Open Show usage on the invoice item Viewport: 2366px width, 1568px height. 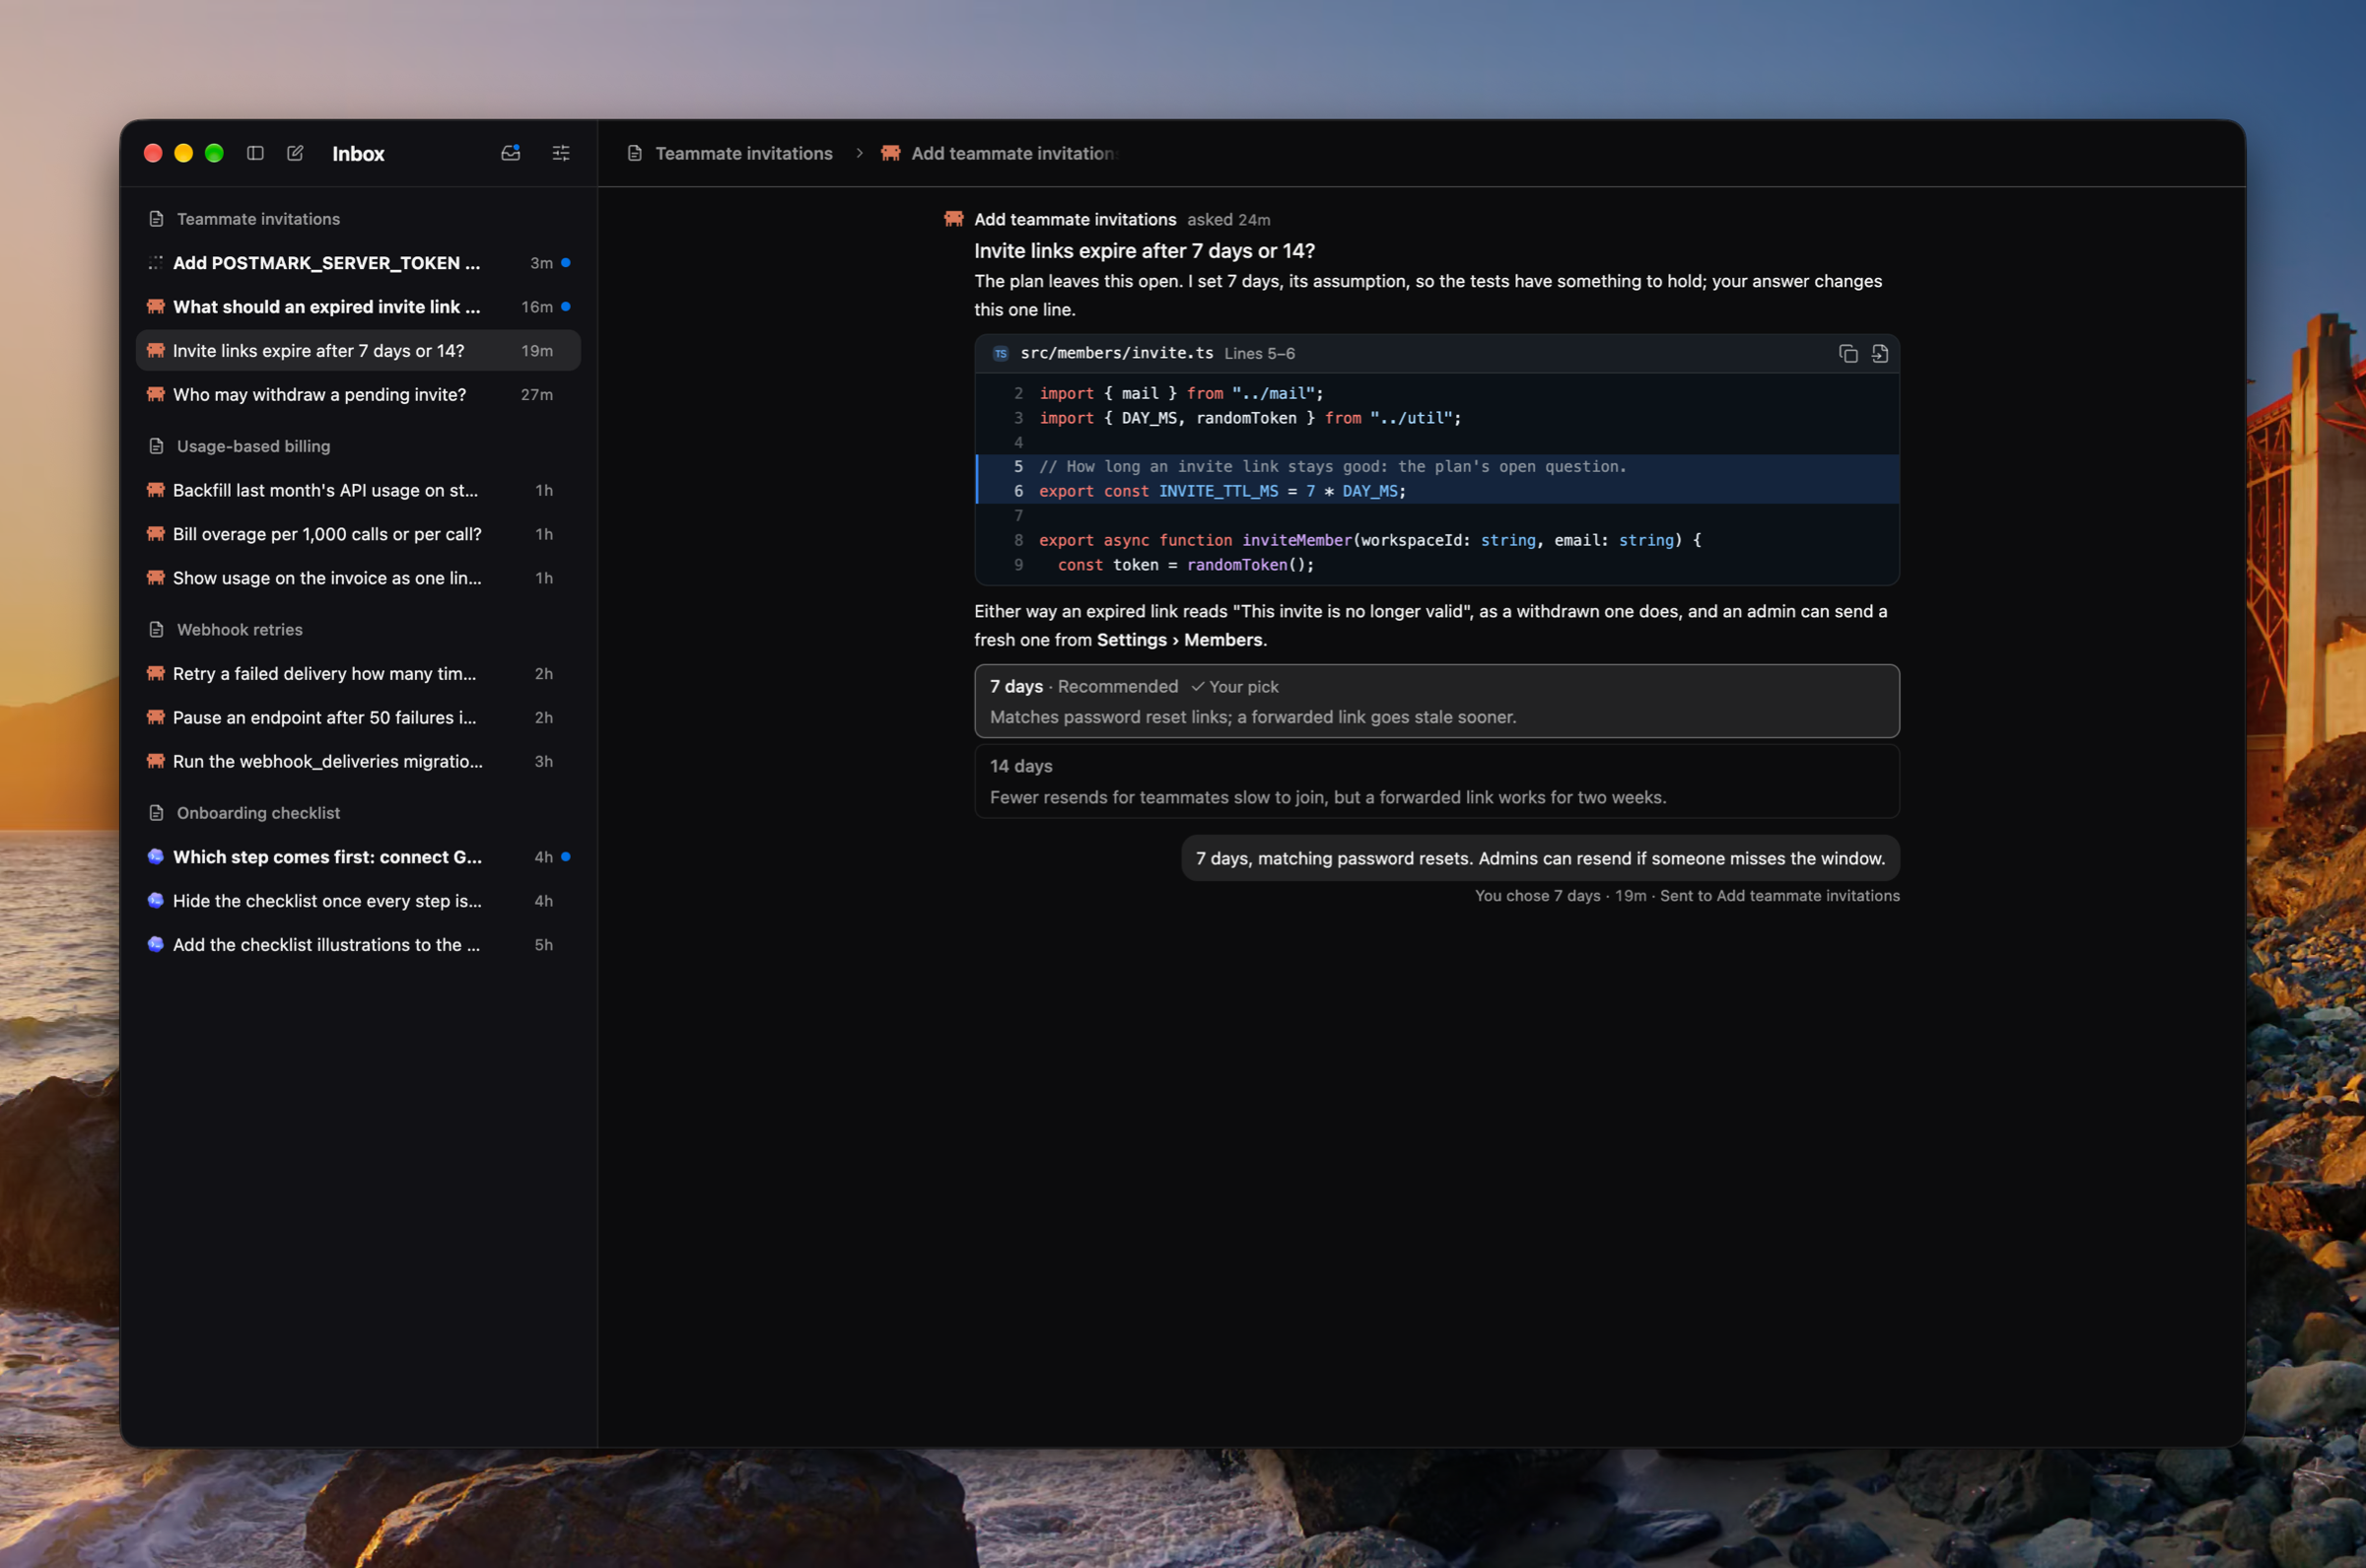pyautogui.click(x=358, y=578)
